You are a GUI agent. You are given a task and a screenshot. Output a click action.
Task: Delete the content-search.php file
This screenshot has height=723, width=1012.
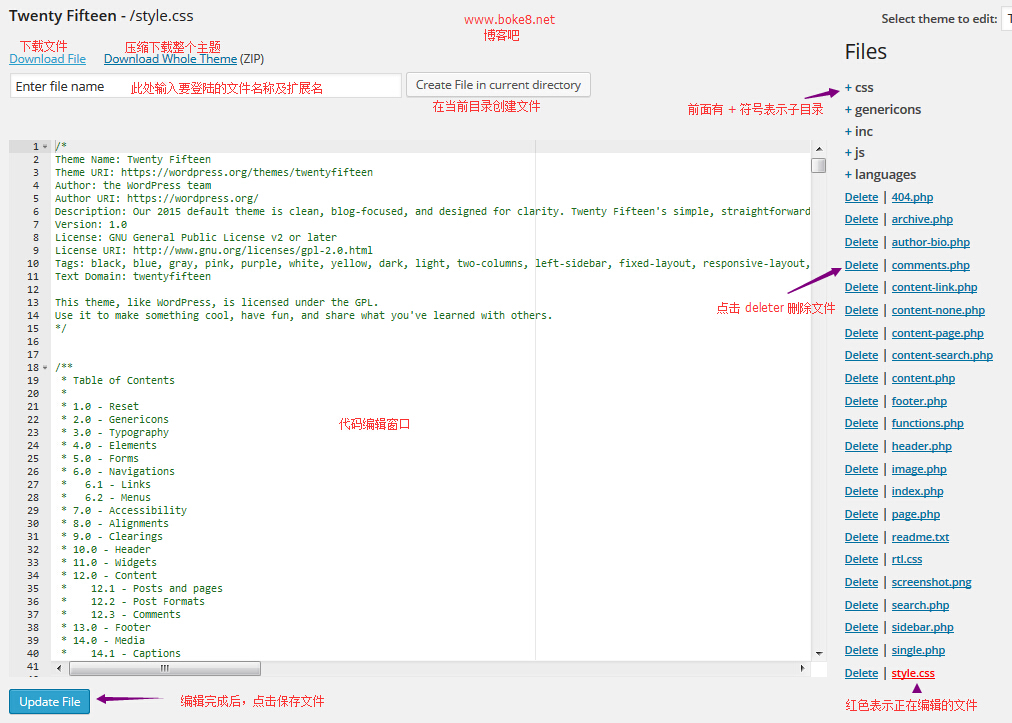coord(861,356)
